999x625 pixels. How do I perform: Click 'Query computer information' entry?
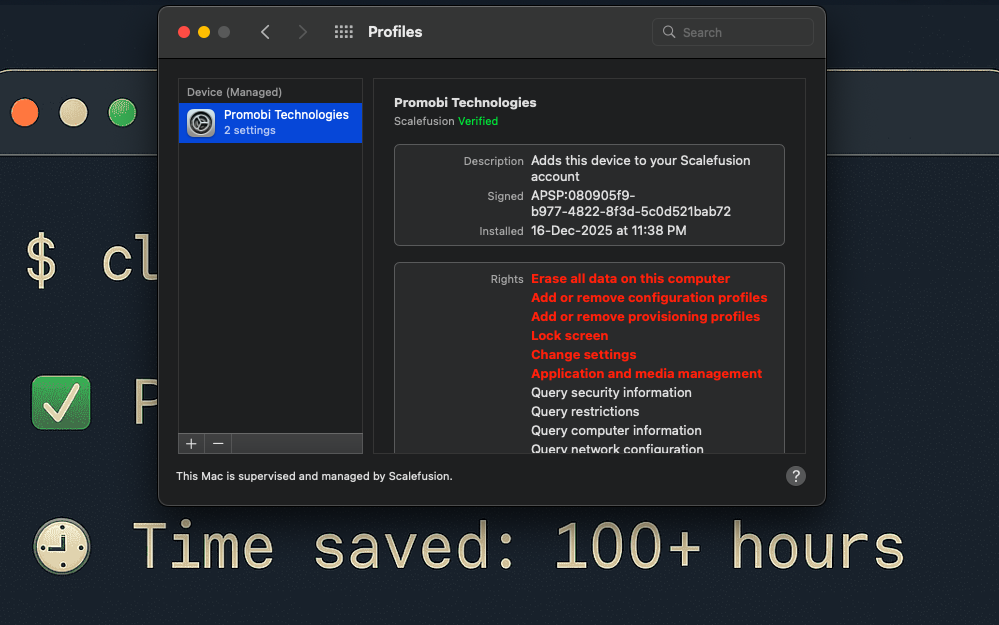coord(616,431)
